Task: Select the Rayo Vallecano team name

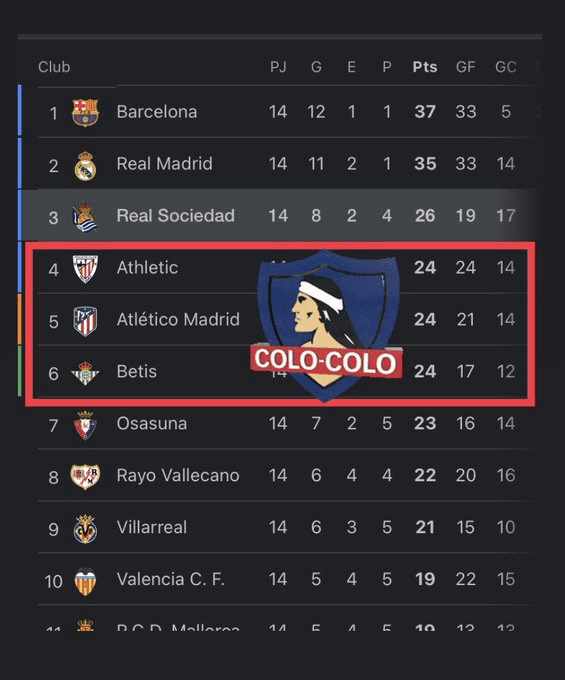Action: tap(178, 475)
